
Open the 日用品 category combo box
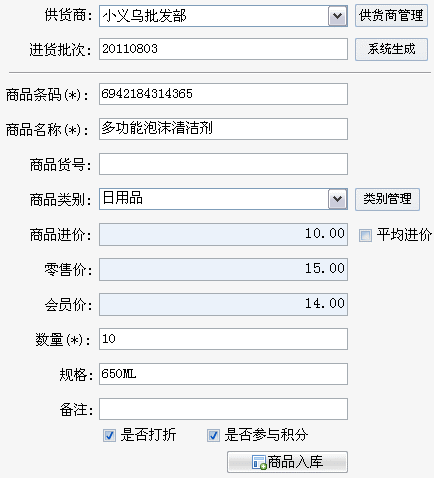pos(223,199)
